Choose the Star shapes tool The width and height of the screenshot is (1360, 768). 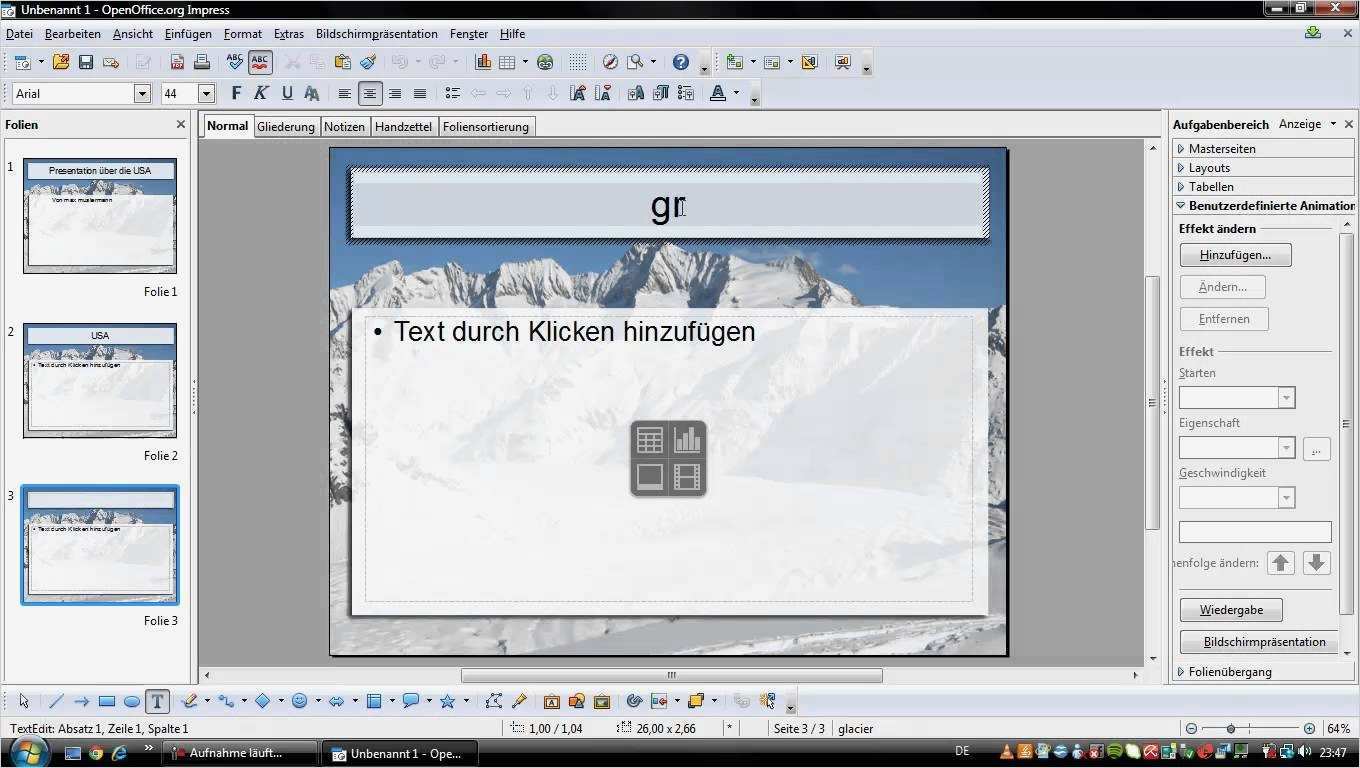pos(447,701)
